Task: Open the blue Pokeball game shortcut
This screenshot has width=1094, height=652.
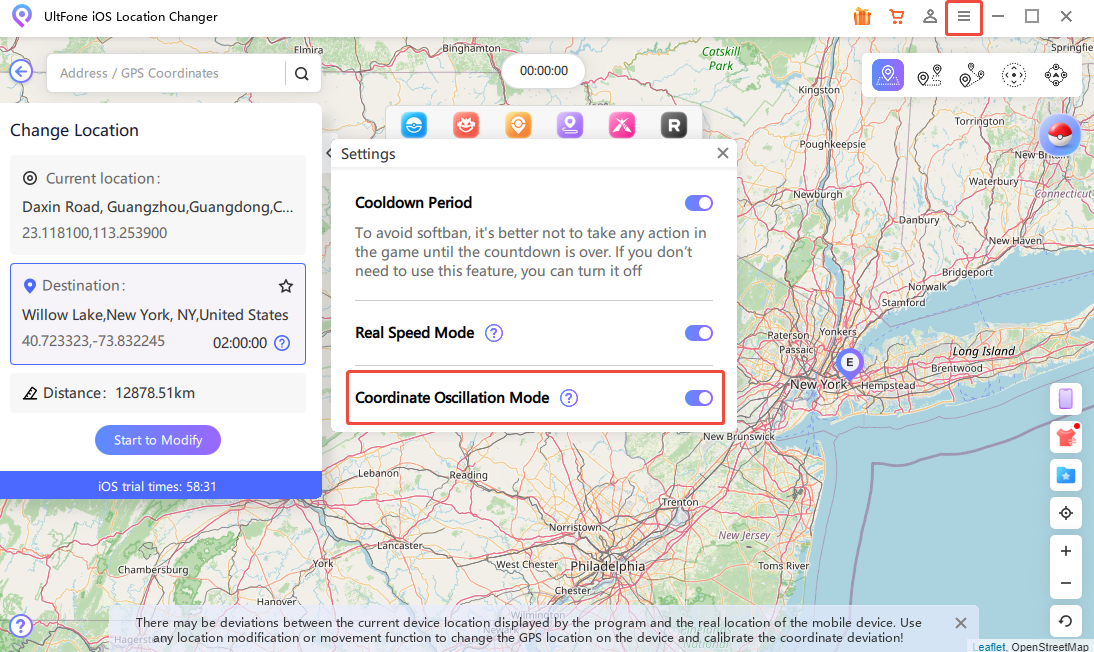Action: [414, 125]
